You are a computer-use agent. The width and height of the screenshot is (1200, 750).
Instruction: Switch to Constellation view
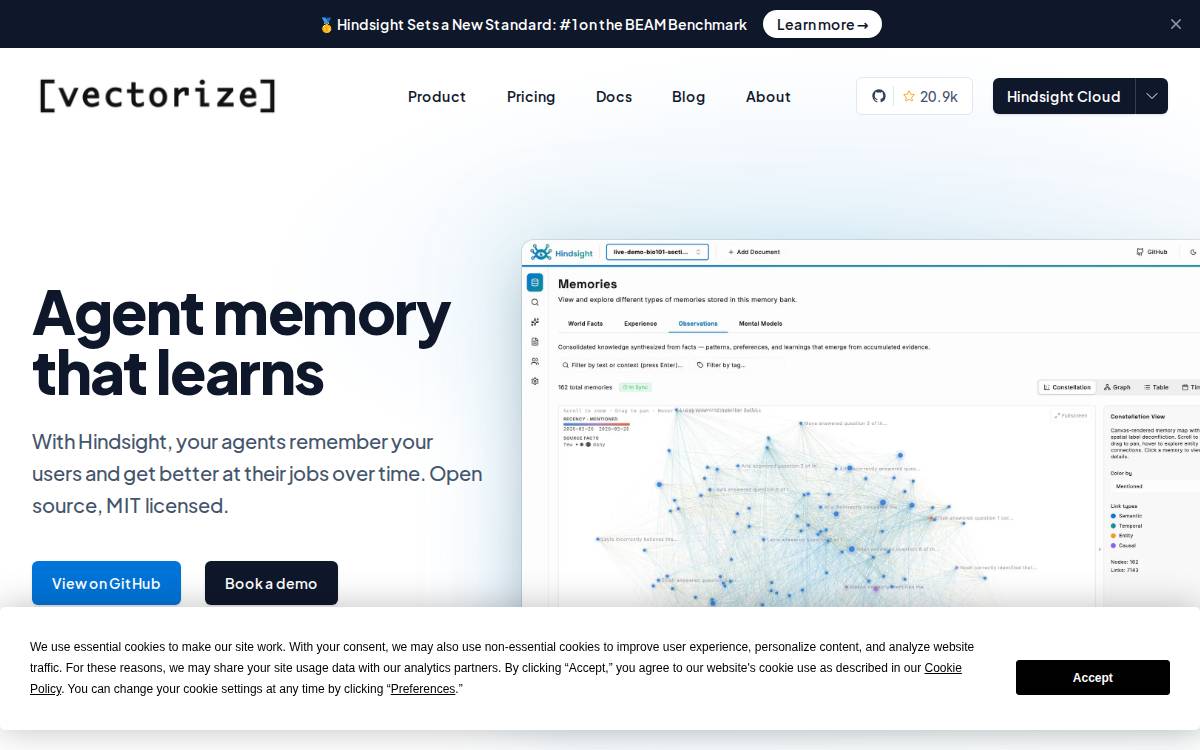(x=1068, y=387)
